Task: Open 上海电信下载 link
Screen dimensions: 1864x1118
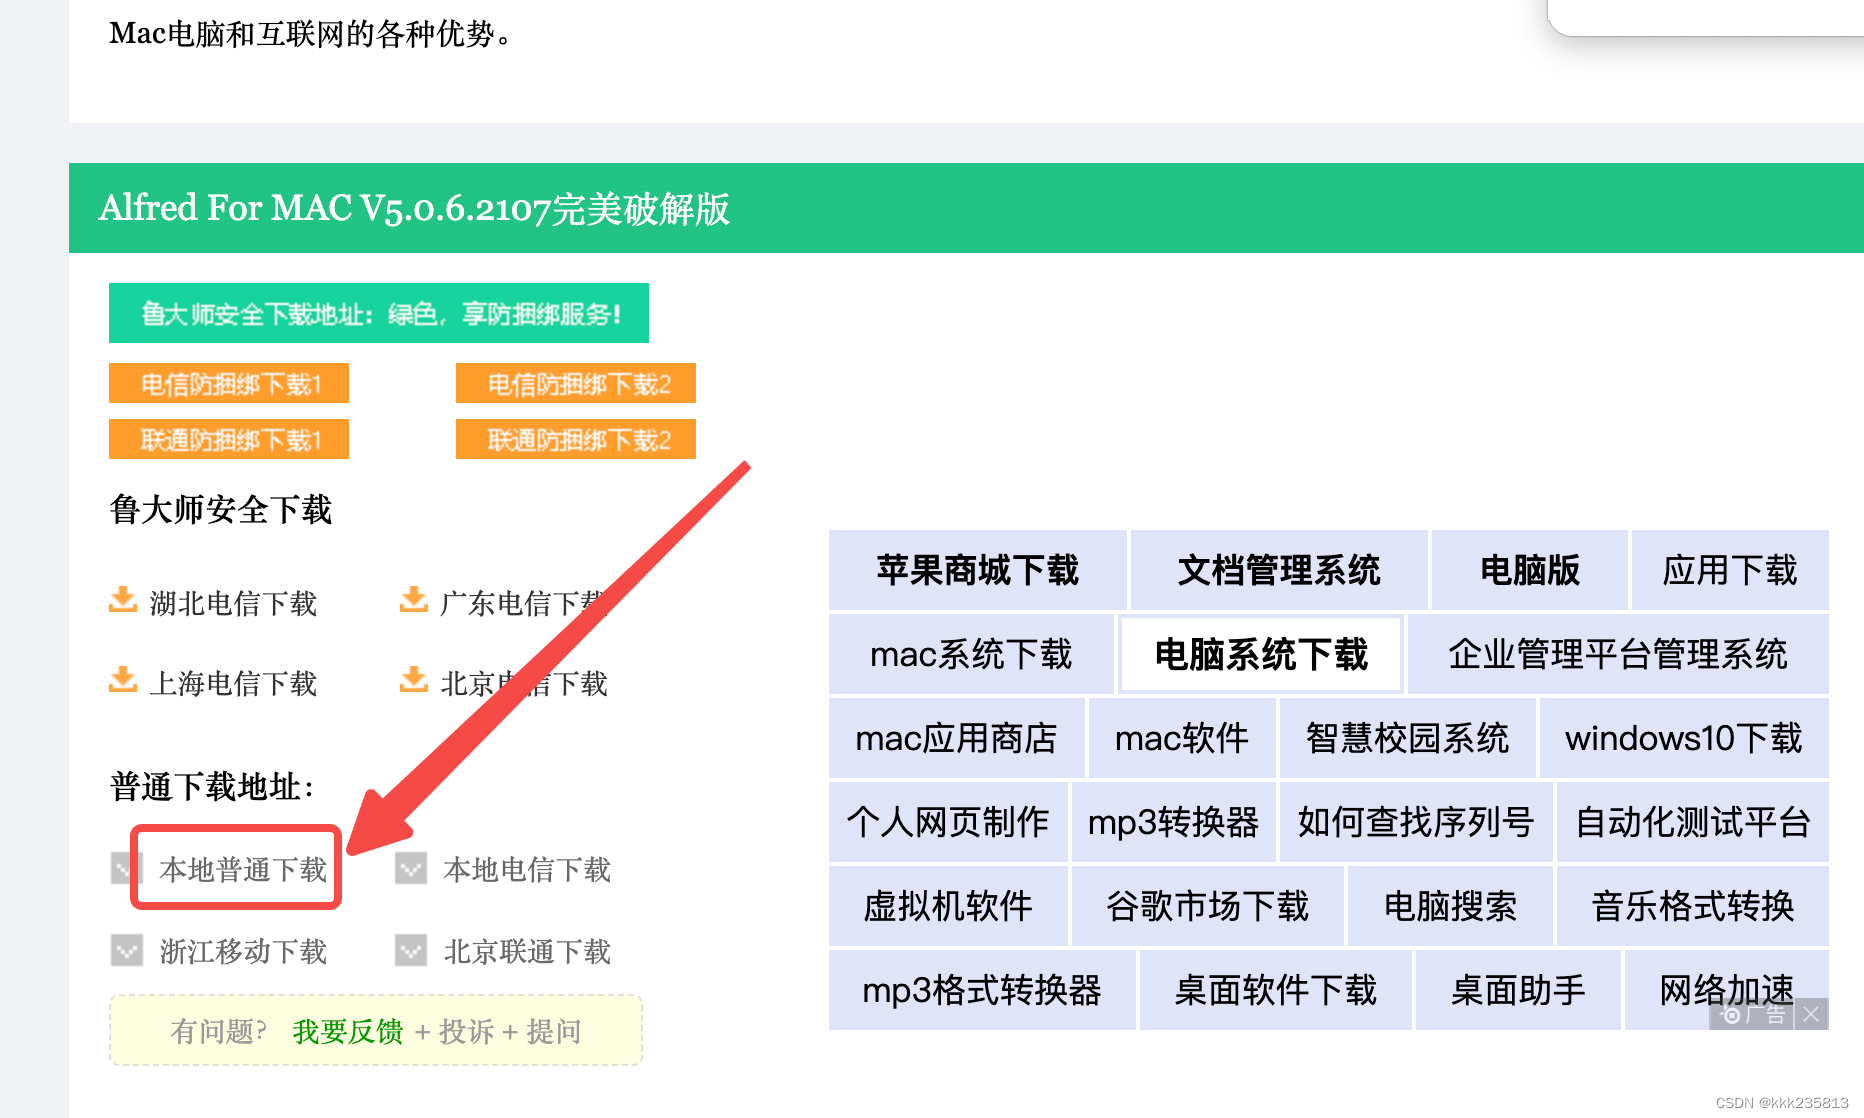Action: tap(233, 683)
